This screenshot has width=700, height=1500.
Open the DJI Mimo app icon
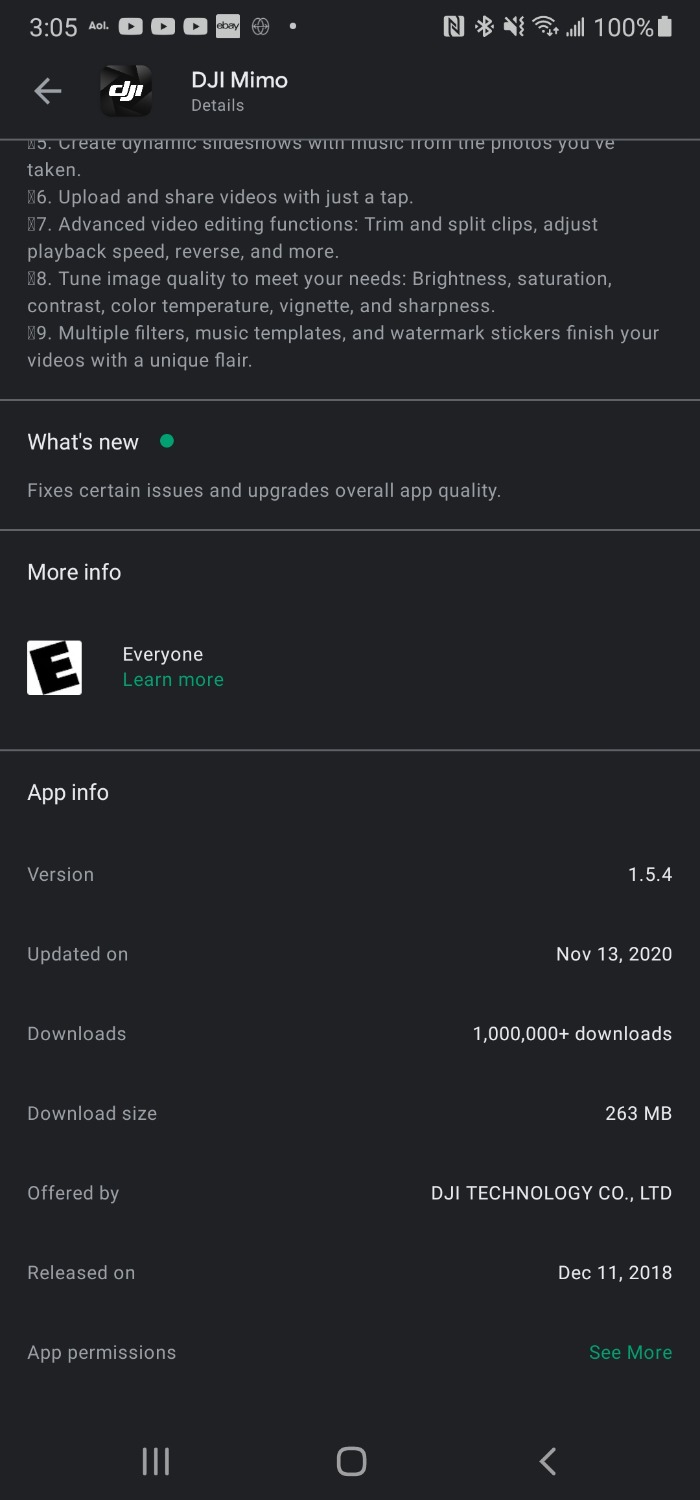(x=124, y=90)
